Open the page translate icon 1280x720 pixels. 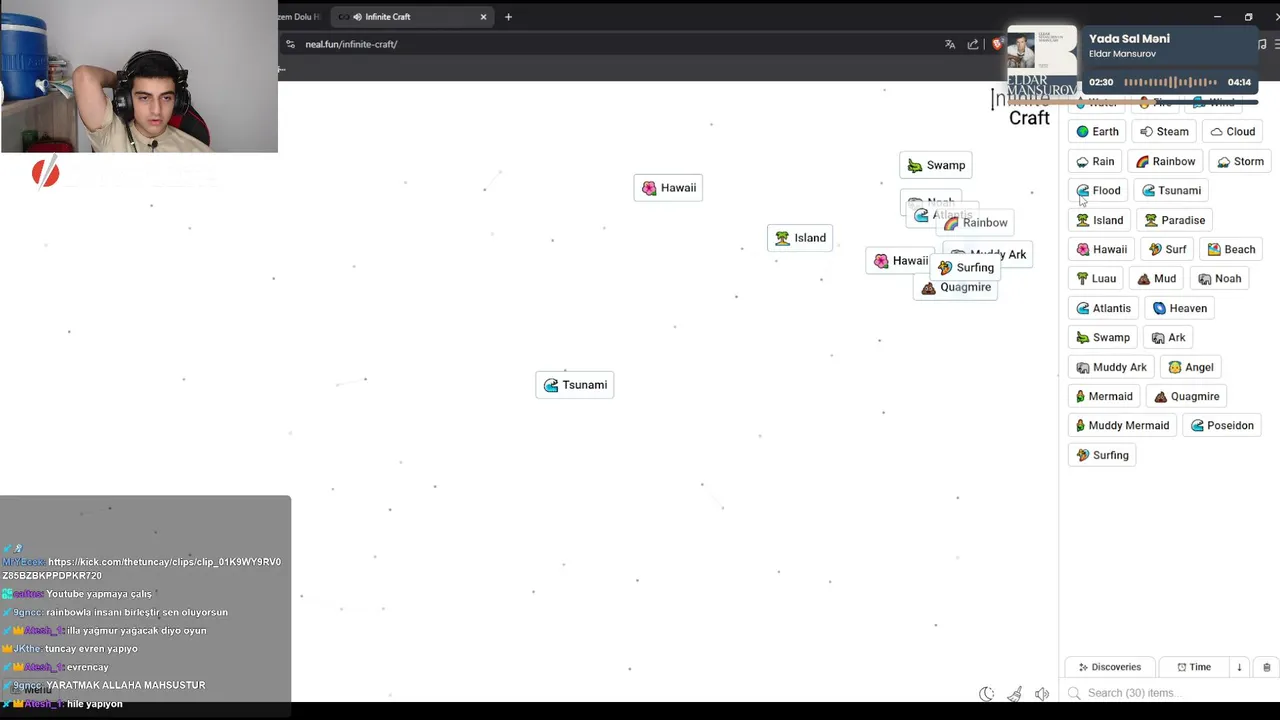pyautogui.click(x=950, y=44)
